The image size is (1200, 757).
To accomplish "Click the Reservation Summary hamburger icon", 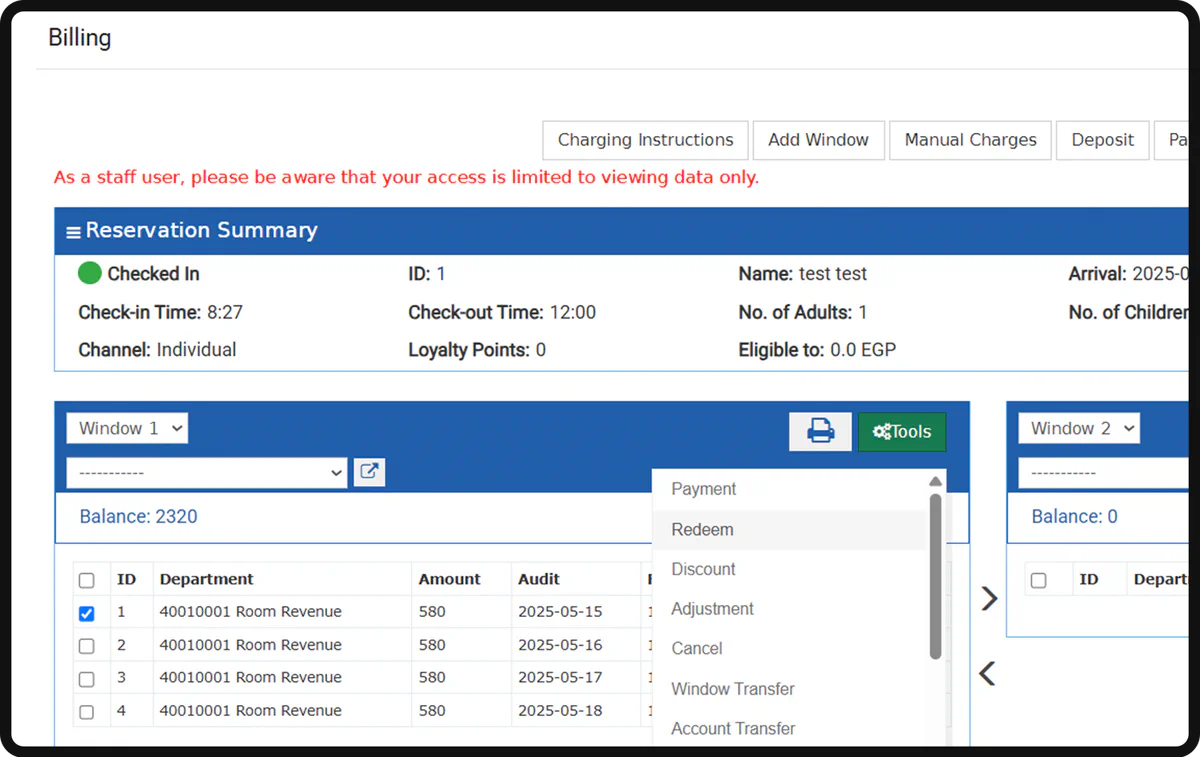I will click(x=73, y=232).
